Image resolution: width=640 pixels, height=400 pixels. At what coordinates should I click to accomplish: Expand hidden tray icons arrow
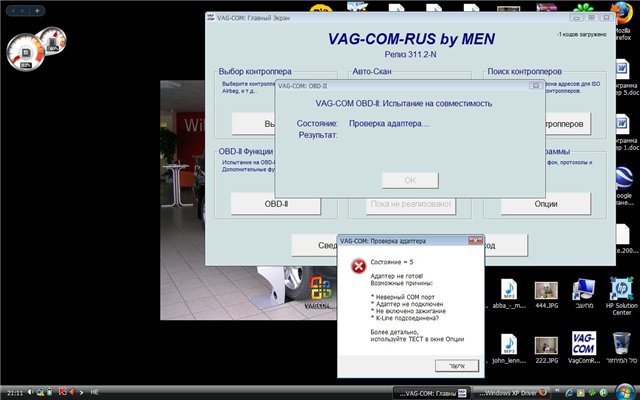[81, 392]
